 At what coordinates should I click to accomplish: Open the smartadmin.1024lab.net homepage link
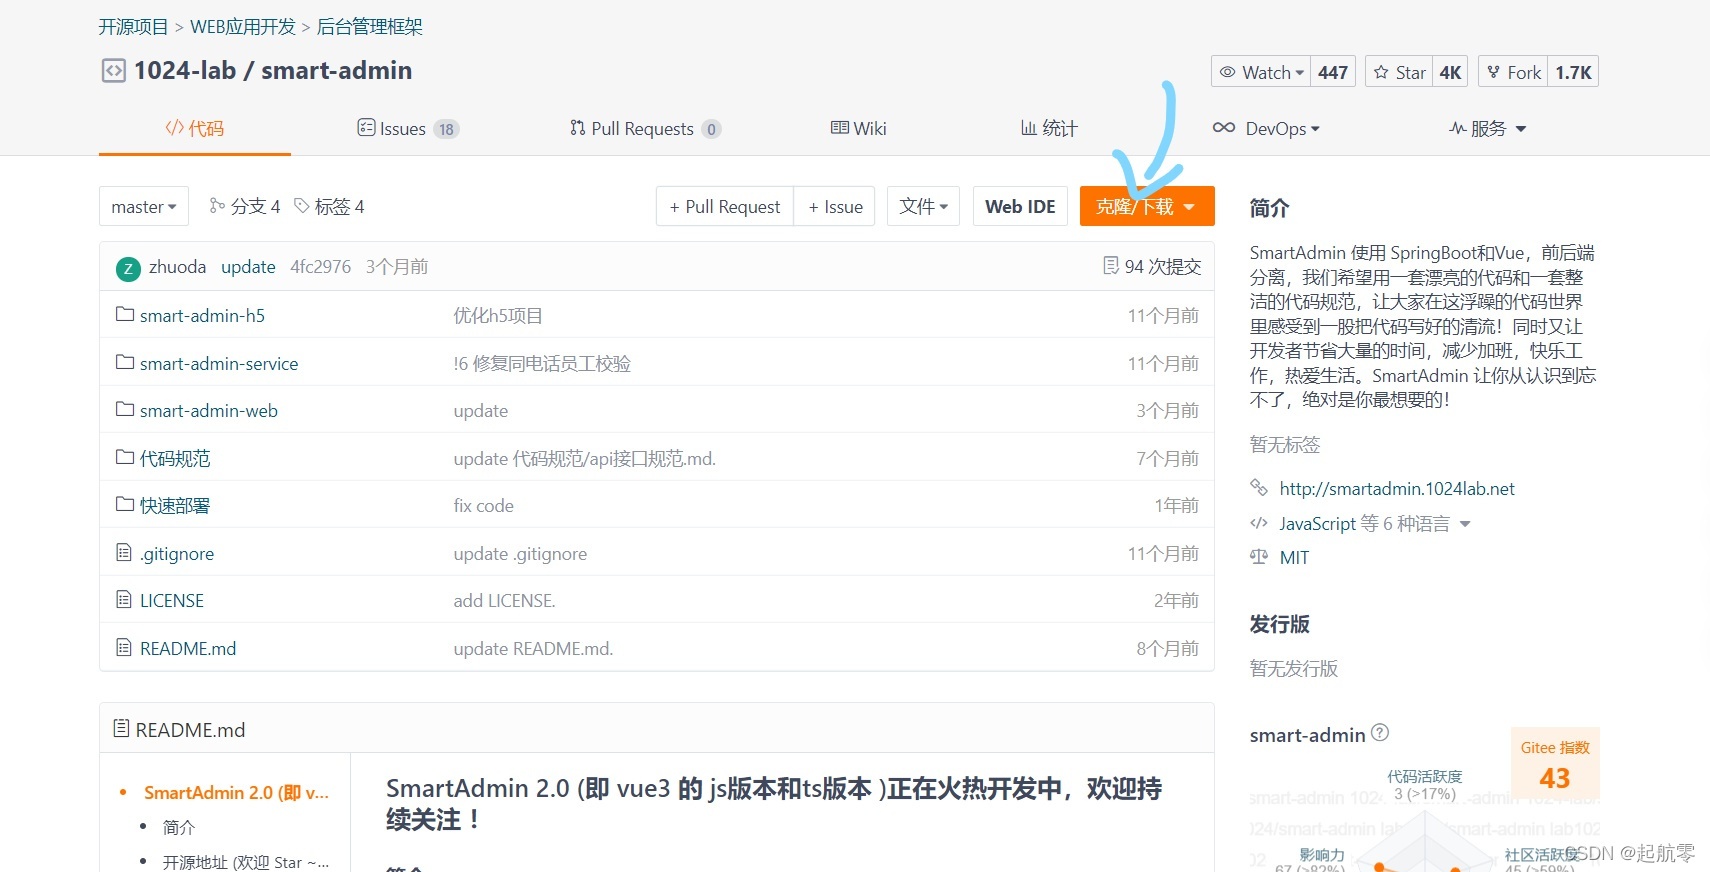point(1397,489)
